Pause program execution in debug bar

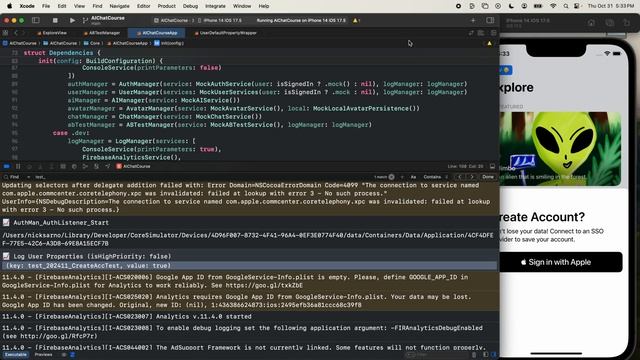[18, 167]
